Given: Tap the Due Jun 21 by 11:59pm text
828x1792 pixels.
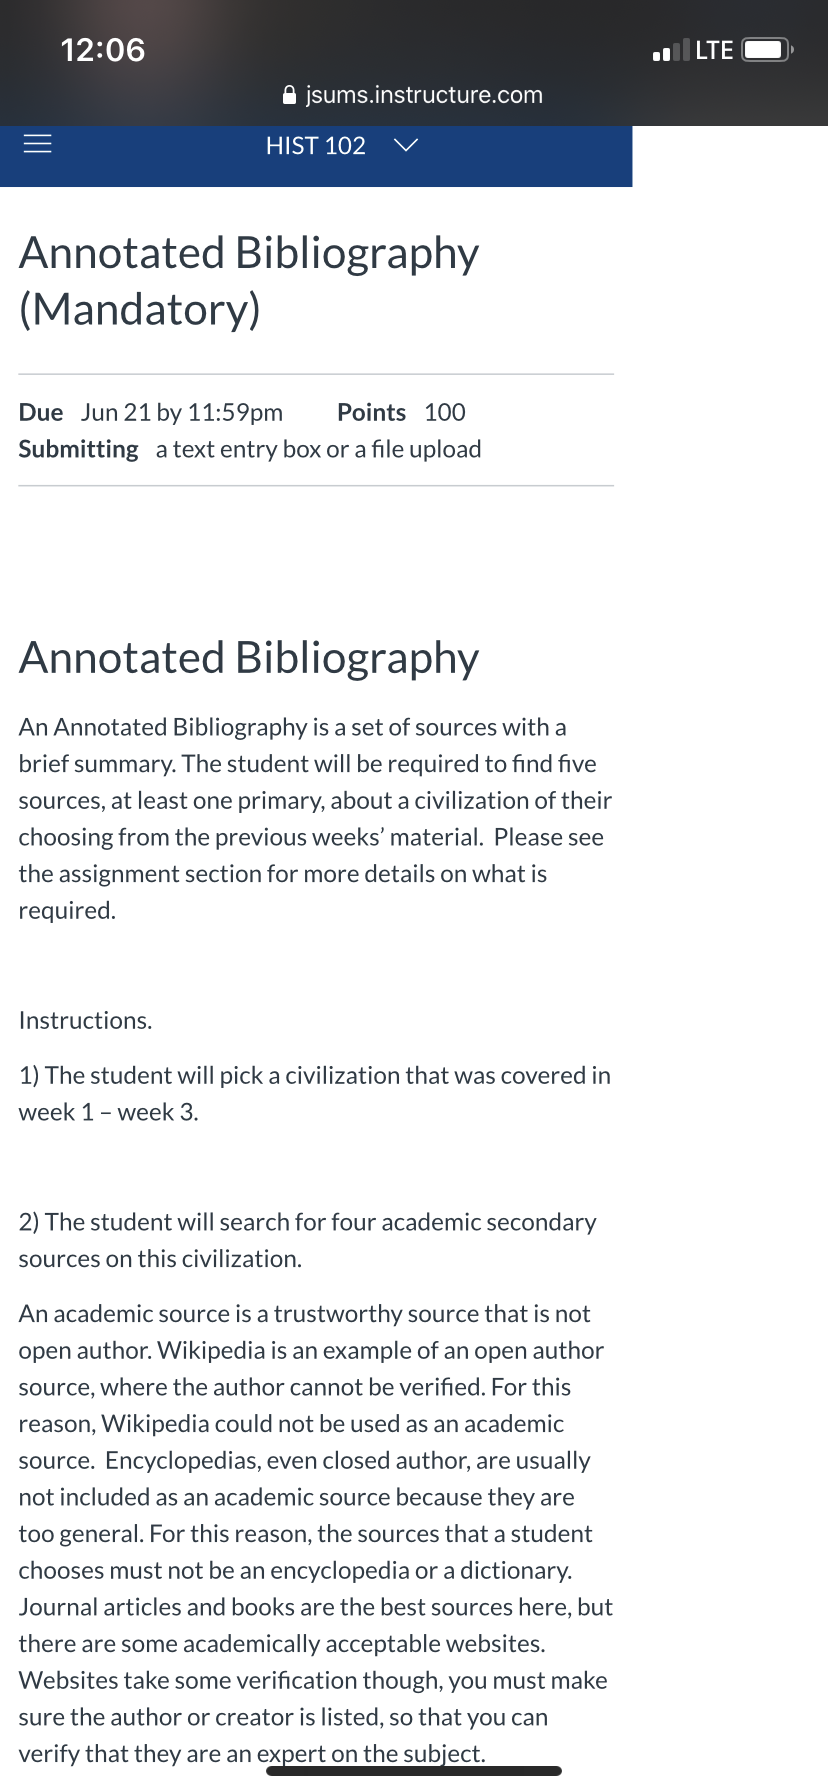Looking at the screenshot, I should click(x=151, y=412).
